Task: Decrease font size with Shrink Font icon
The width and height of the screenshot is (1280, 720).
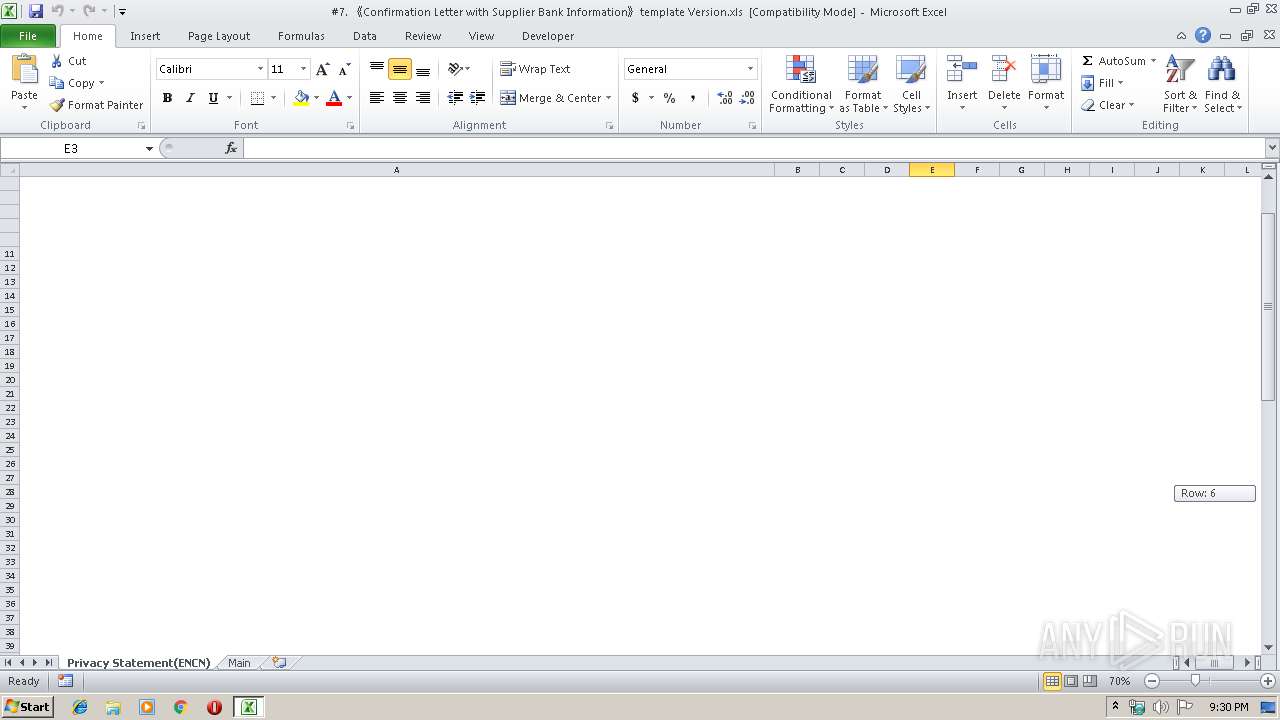Action: (x=344, y=69)
